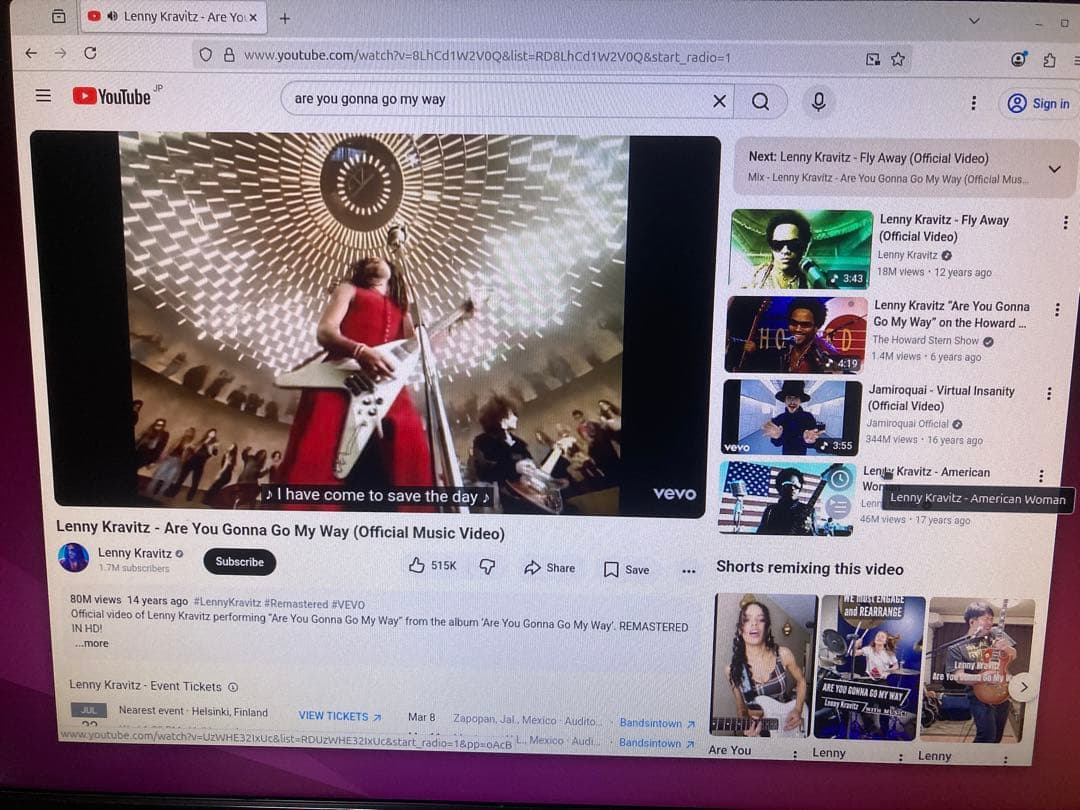
Task: Reload the page with browser refresh icon
Action: pos(91,53)
